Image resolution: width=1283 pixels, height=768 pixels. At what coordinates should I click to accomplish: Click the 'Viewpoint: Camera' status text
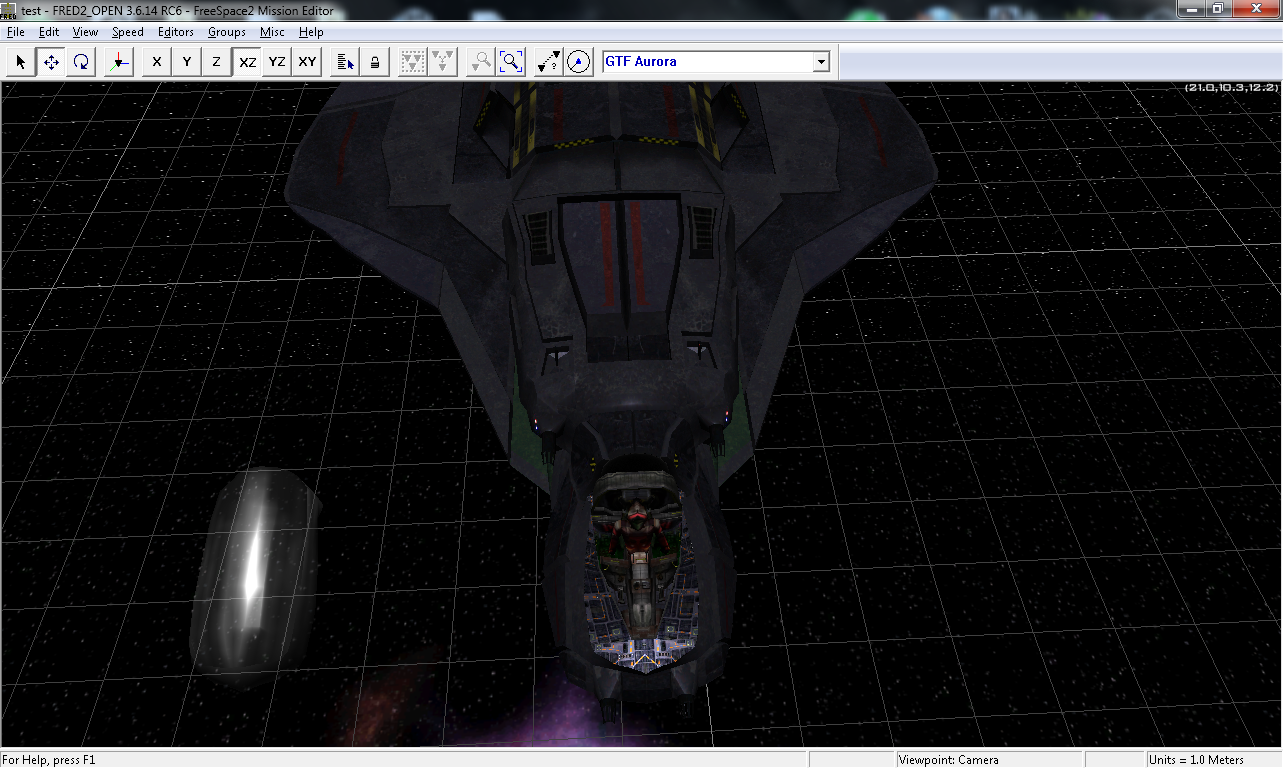coord(948,760)
